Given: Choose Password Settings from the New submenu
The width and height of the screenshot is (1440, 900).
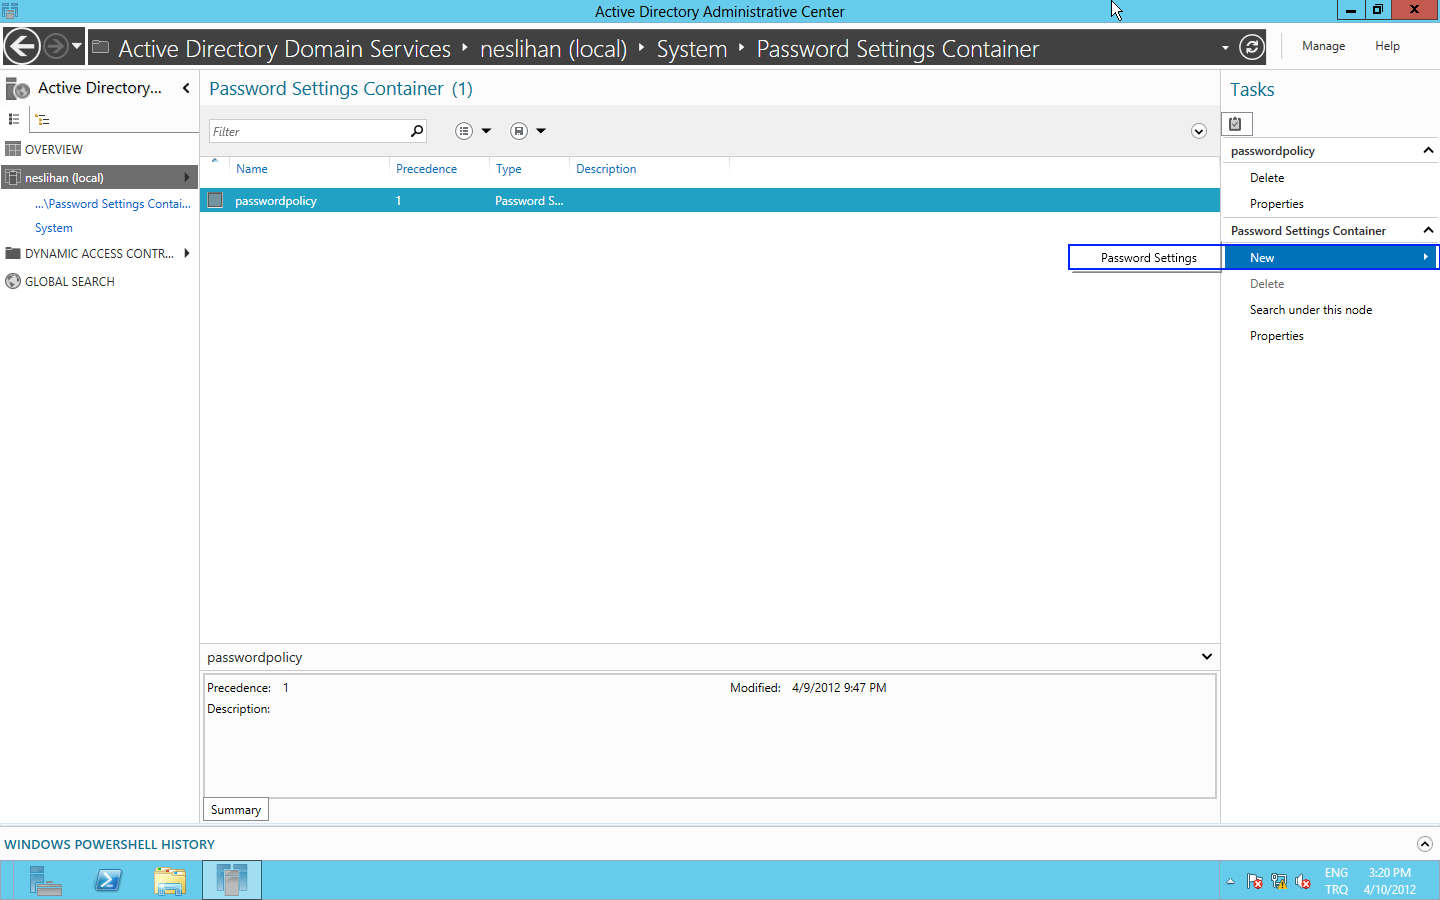Looking at the screenshot, I should (1147, 257).
